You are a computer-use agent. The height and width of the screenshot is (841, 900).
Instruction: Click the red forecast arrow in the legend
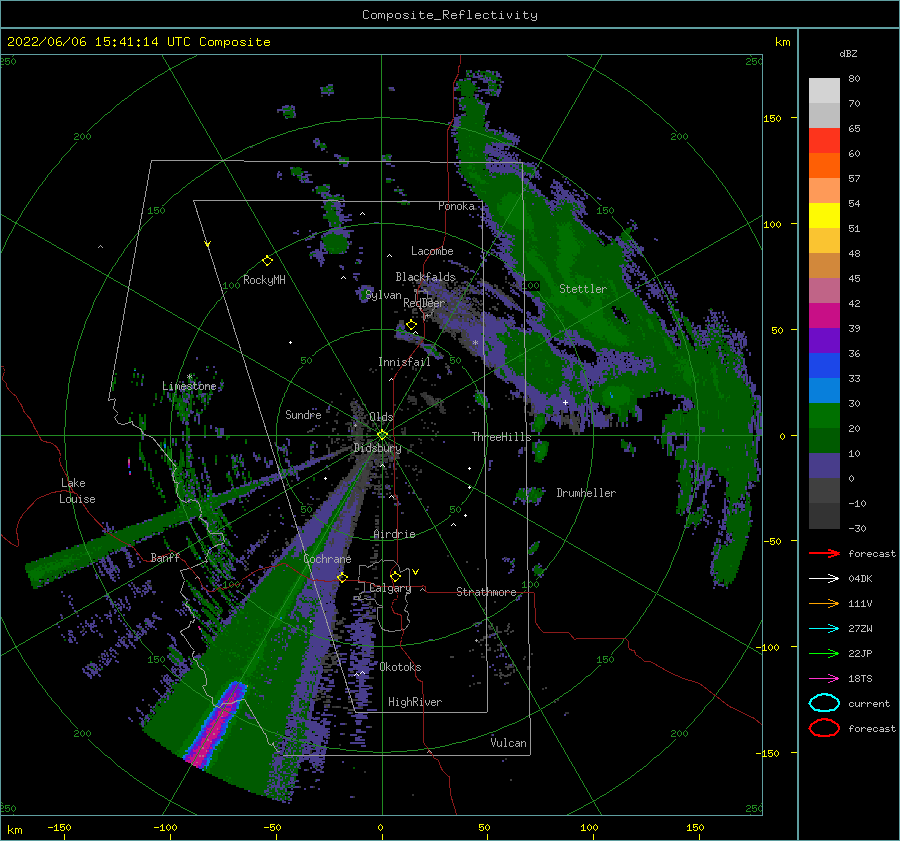(824, 553)
